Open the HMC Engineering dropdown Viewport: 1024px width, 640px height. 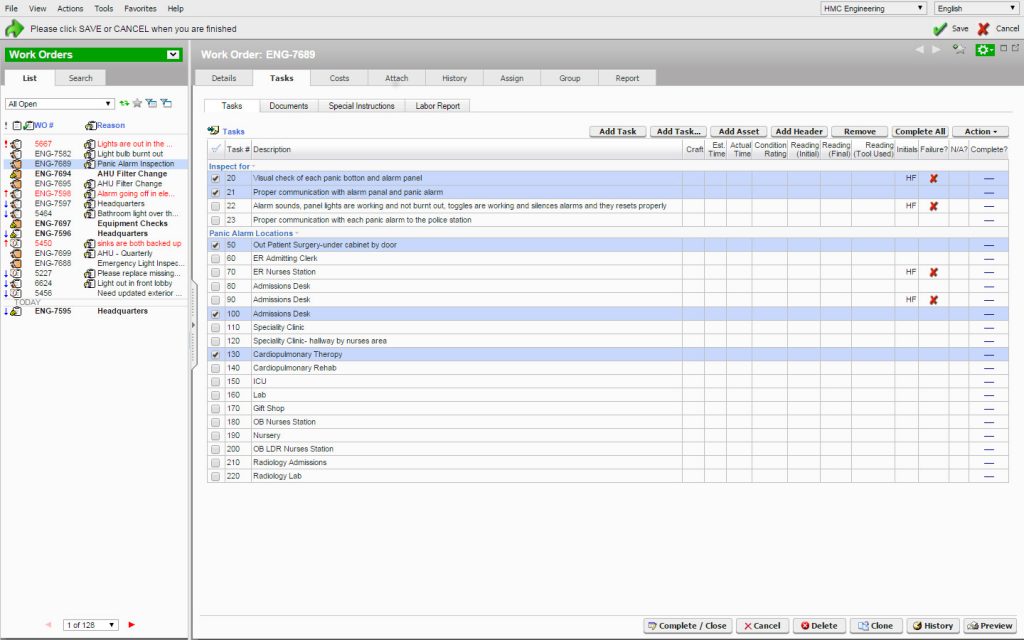pyautogui.click(x=873, y=8)
